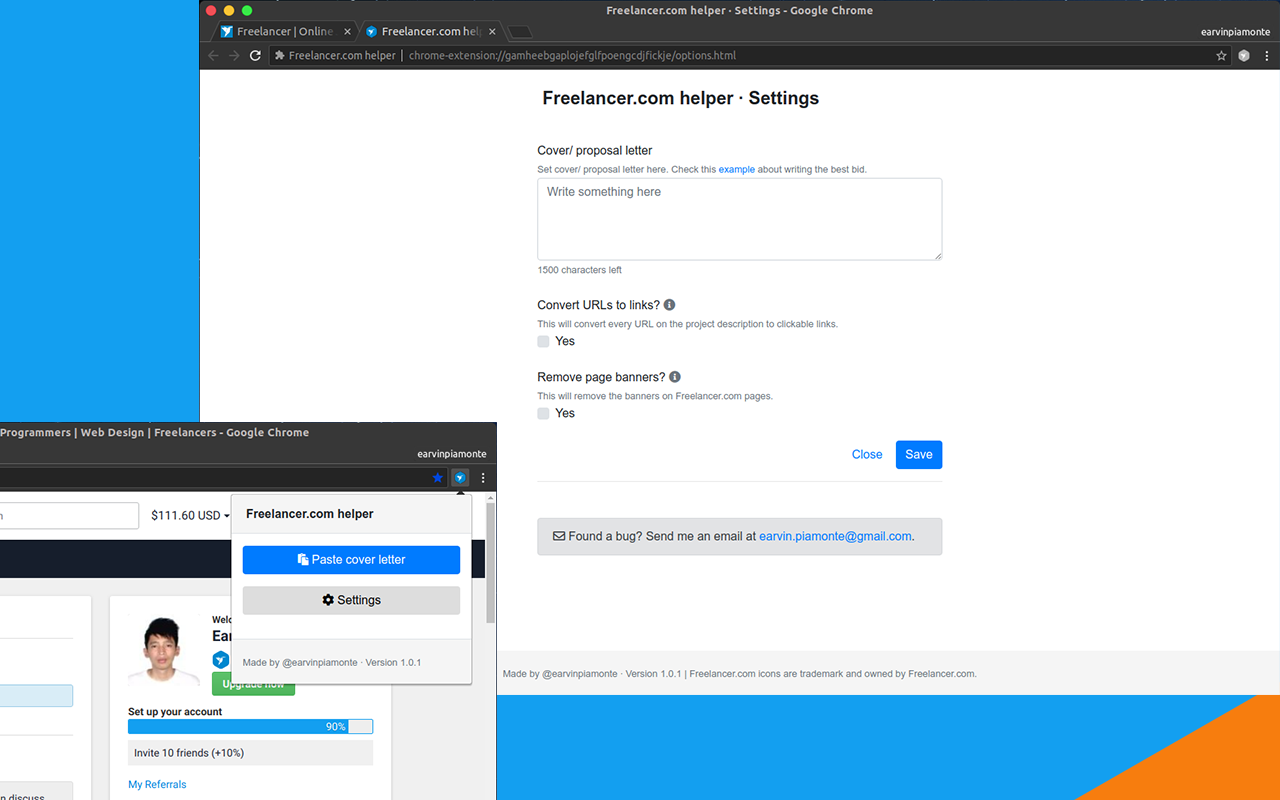Click the earvinpiamonte profile name in Settings window
1280x800 pixels.
point(1235,32)
